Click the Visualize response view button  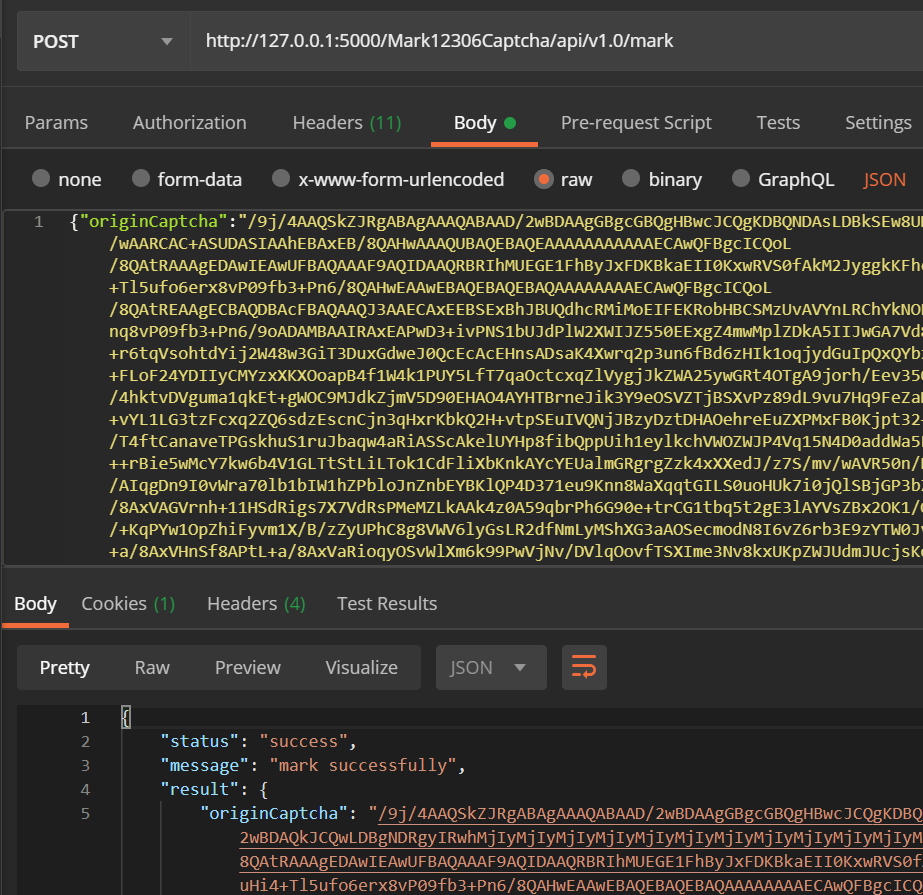[361, 668]
